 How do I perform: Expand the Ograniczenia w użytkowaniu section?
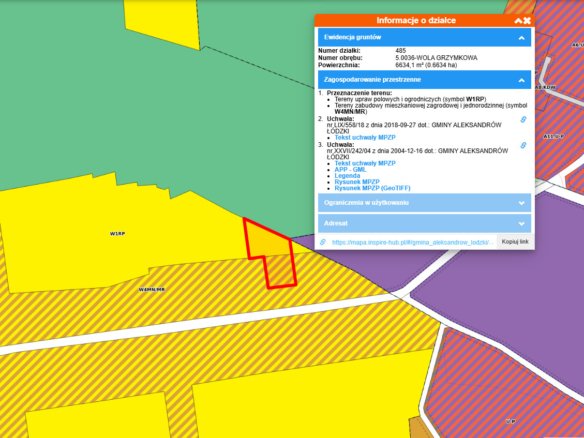[425, 203]
